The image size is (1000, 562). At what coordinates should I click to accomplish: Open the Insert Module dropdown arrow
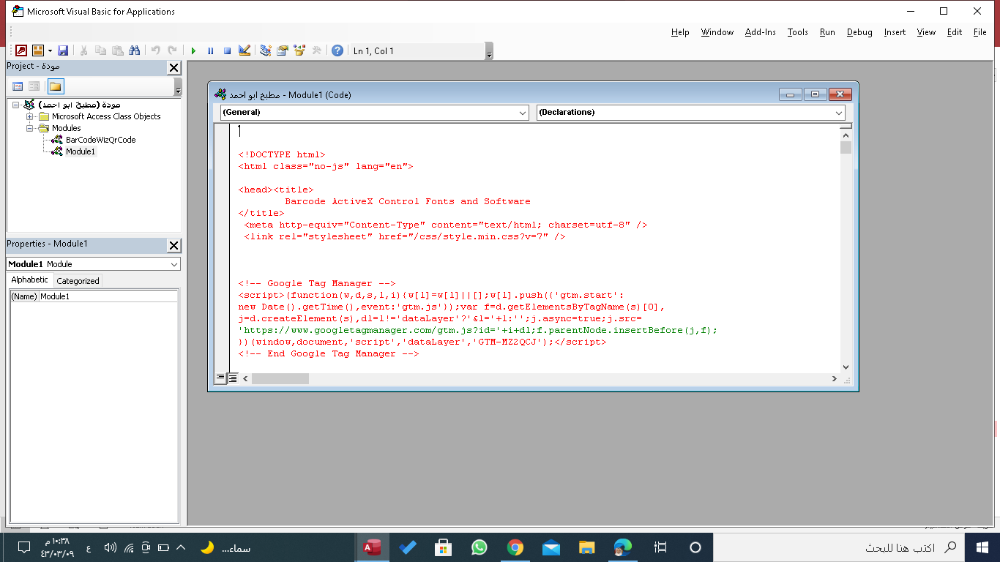coord(50,50)
